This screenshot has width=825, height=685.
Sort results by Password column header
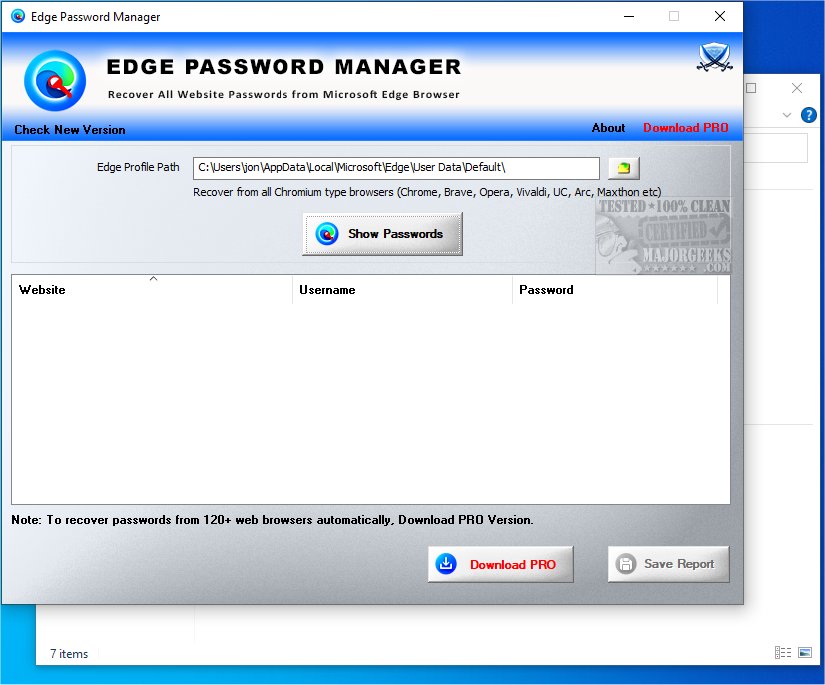(614, 290)
